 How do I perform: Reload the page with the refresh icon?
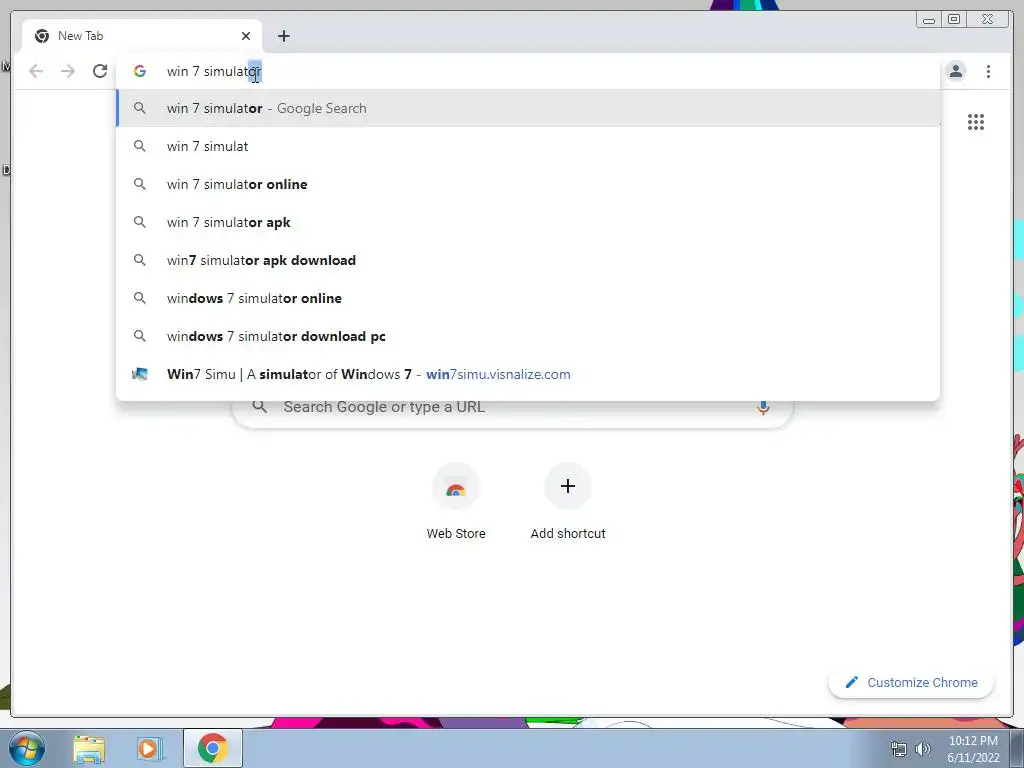(x=100, y=71)
